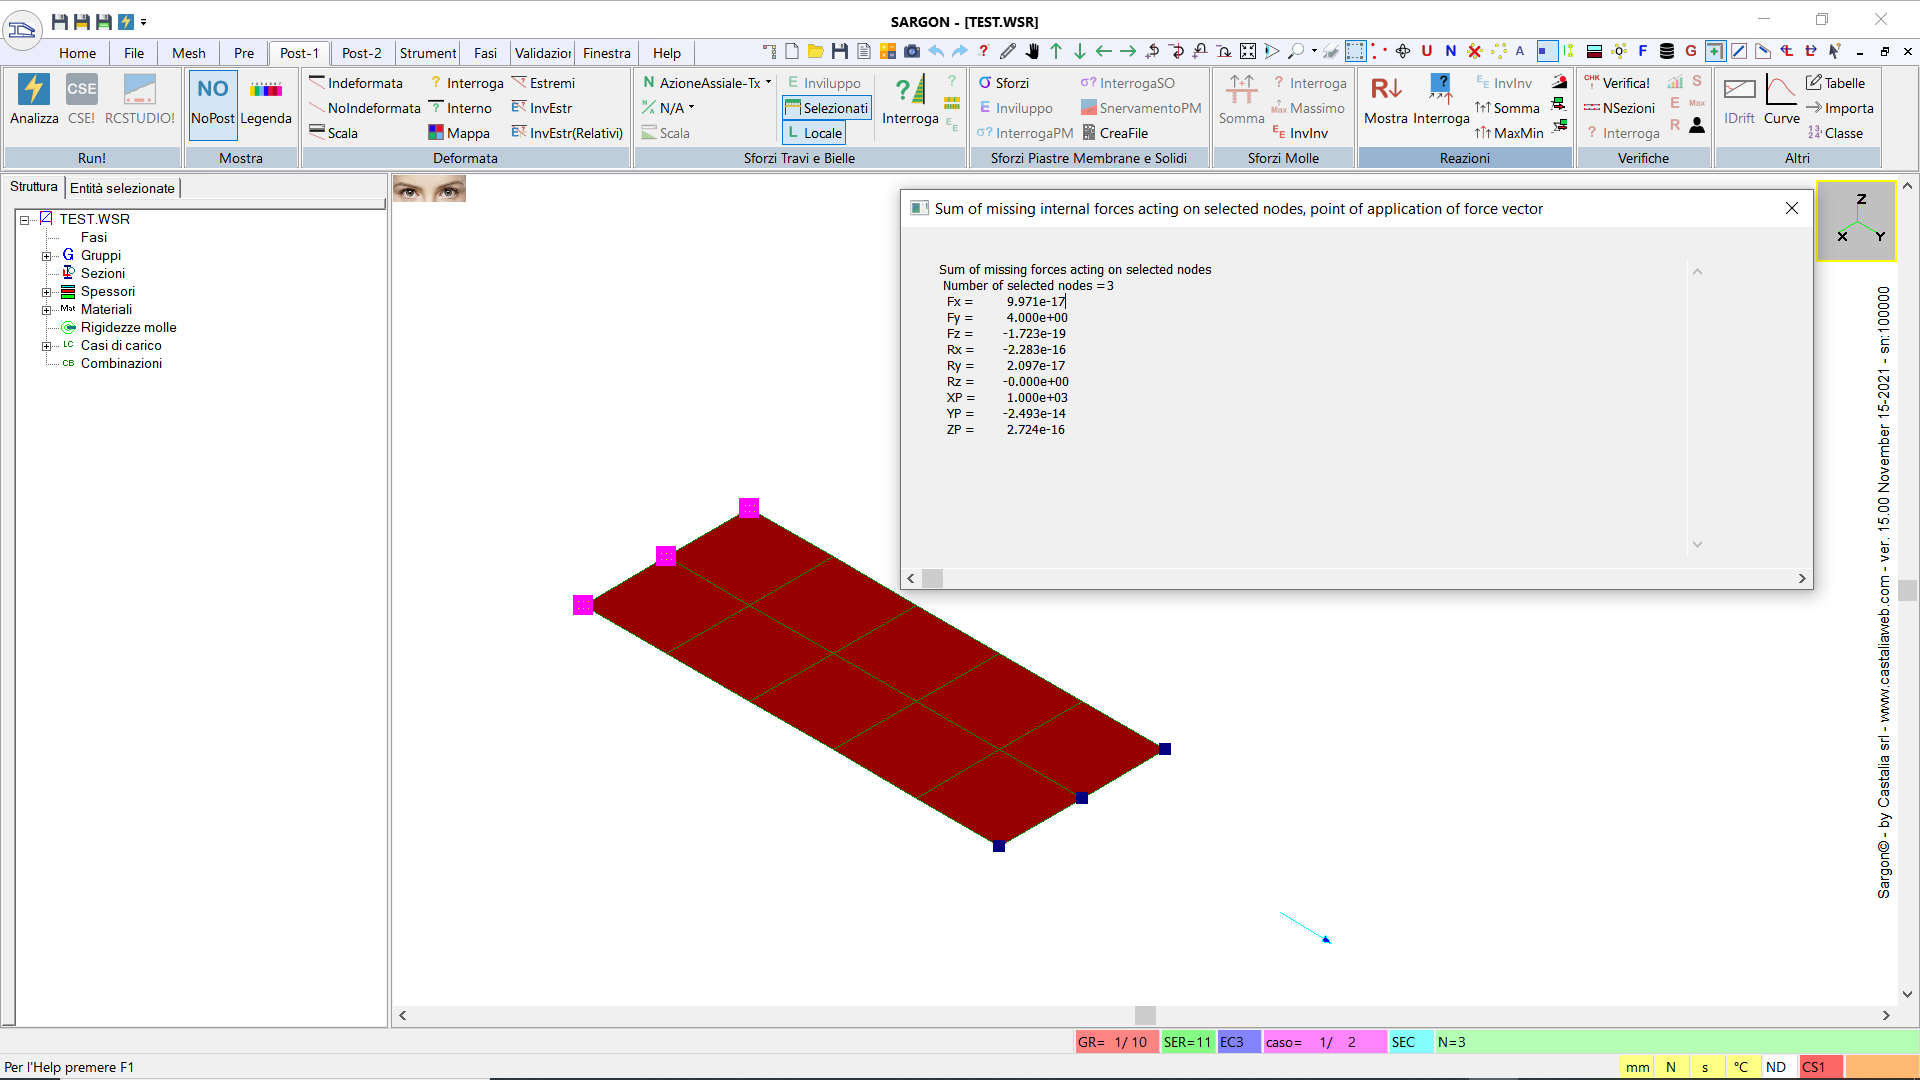The height and width of the screenshot is (1080, 1920).
Task: Open CreaFile in plate stress group
Action: coord(1115,133)
